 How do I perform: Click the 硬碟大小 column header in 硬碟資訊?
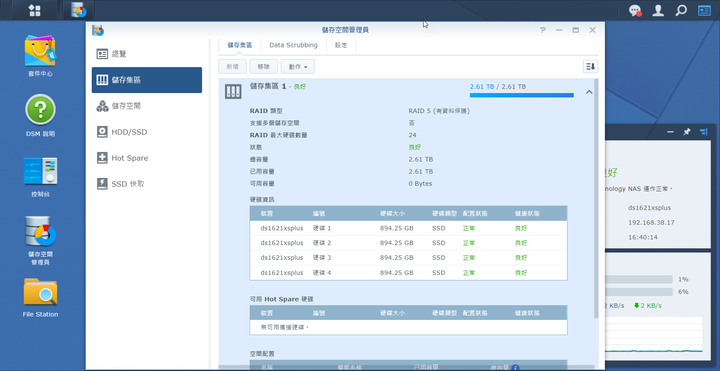pos(393,214)
